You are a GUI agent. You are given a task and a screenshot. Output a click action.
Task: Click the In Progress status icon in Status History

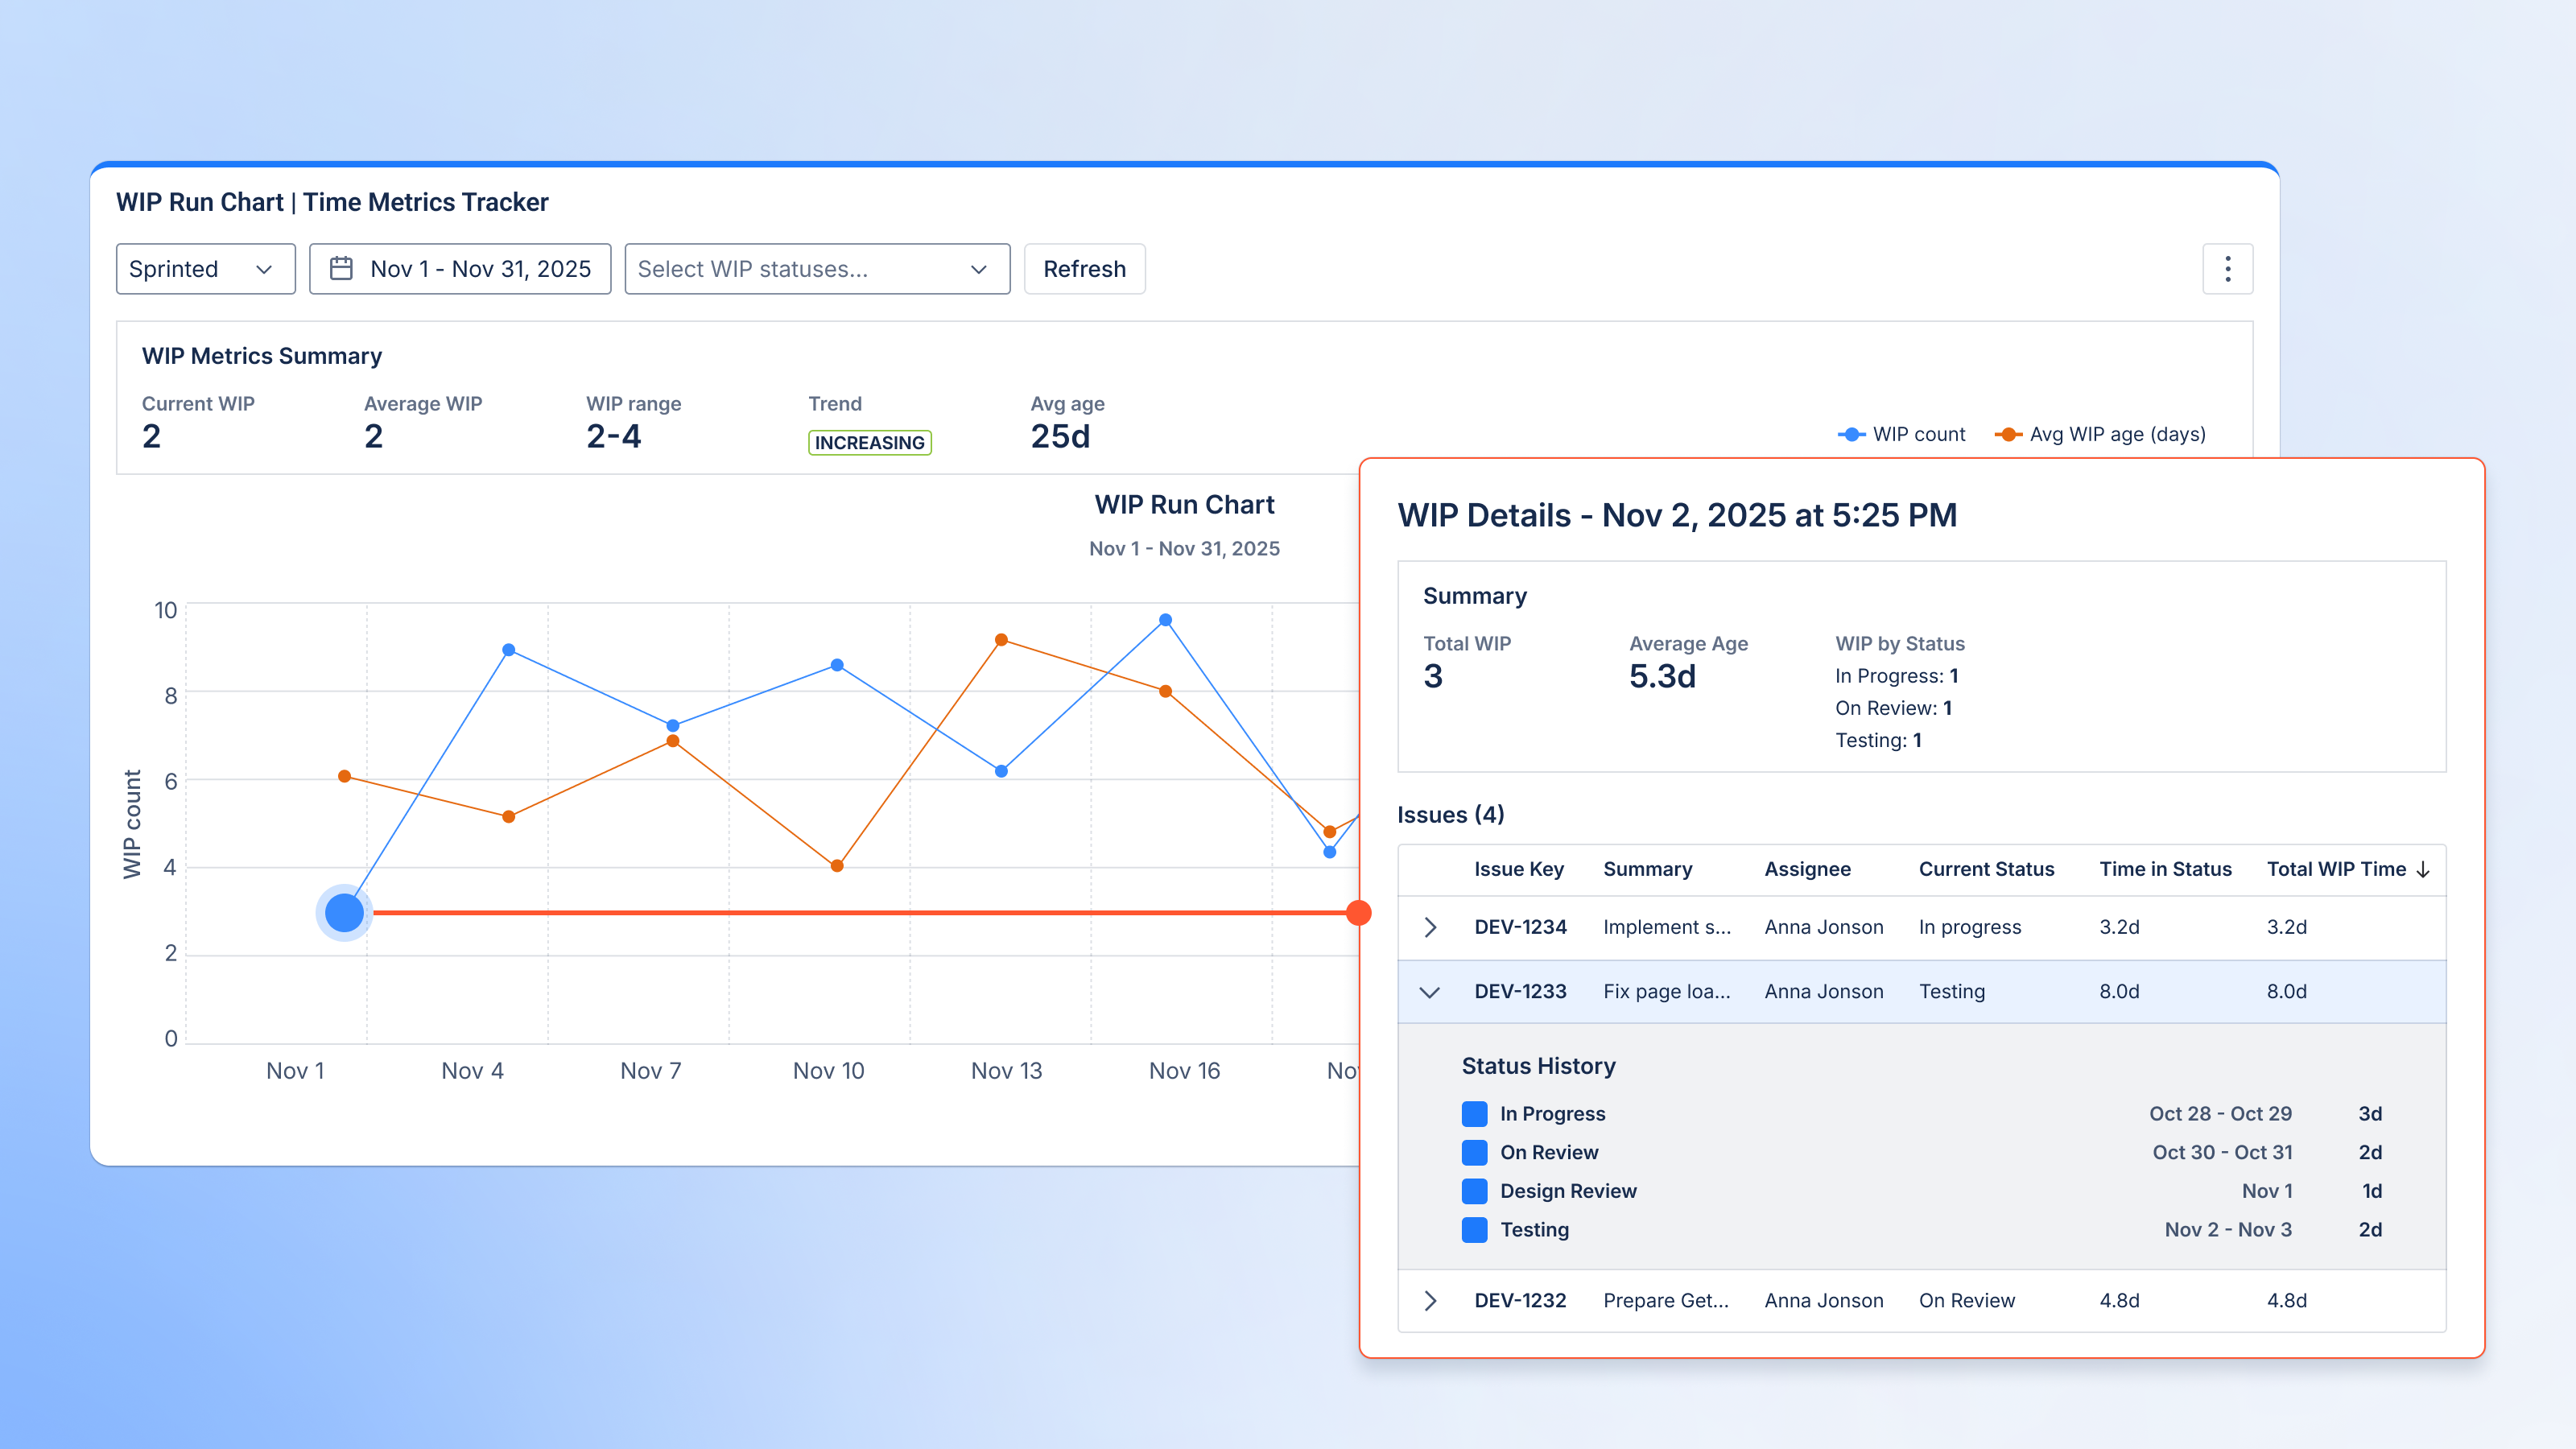click(1474, 1113)
